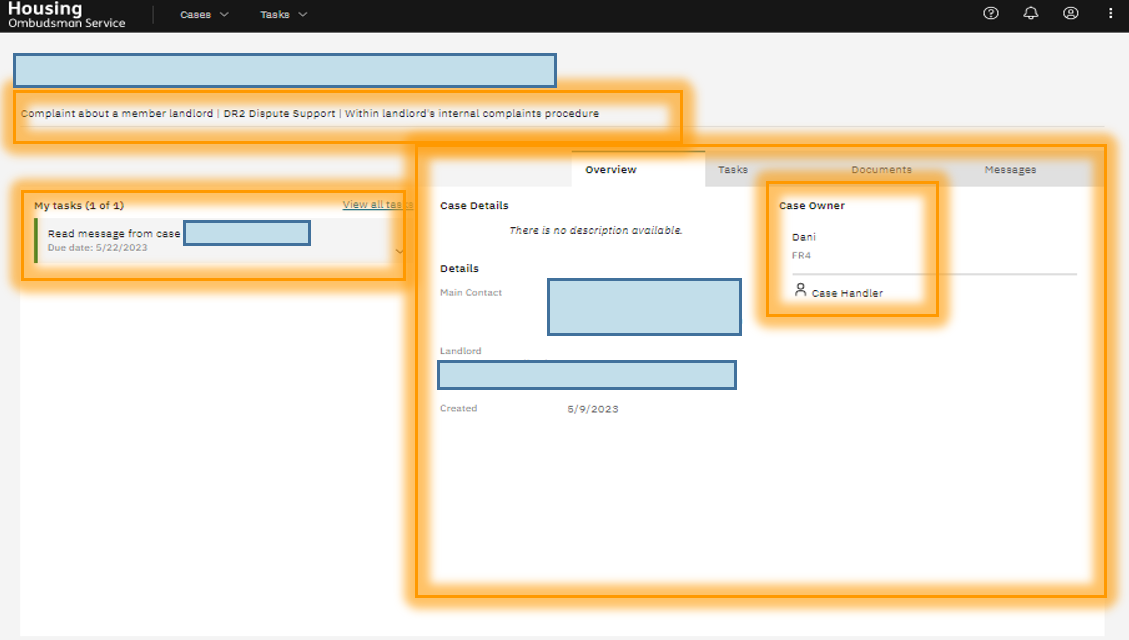
Task: Expand the Tasks dropdown in top navigation
Action: point(283,15)
